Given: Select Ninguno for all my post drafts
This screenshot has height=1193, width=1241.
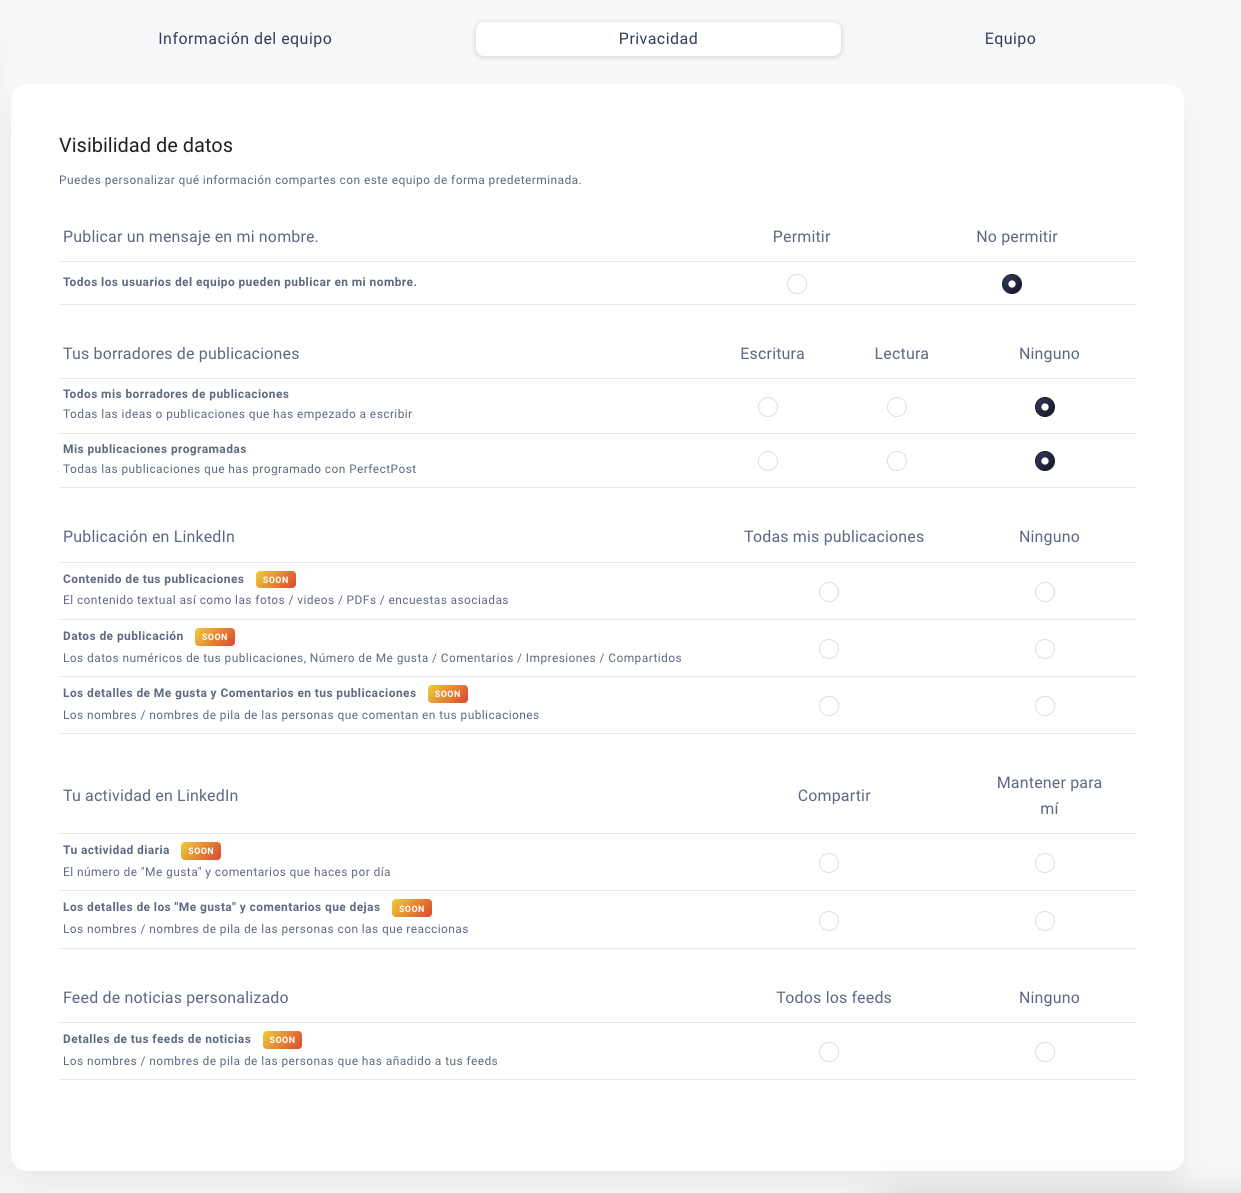Looking at the screenshot, I should (x=1045, y=407).
